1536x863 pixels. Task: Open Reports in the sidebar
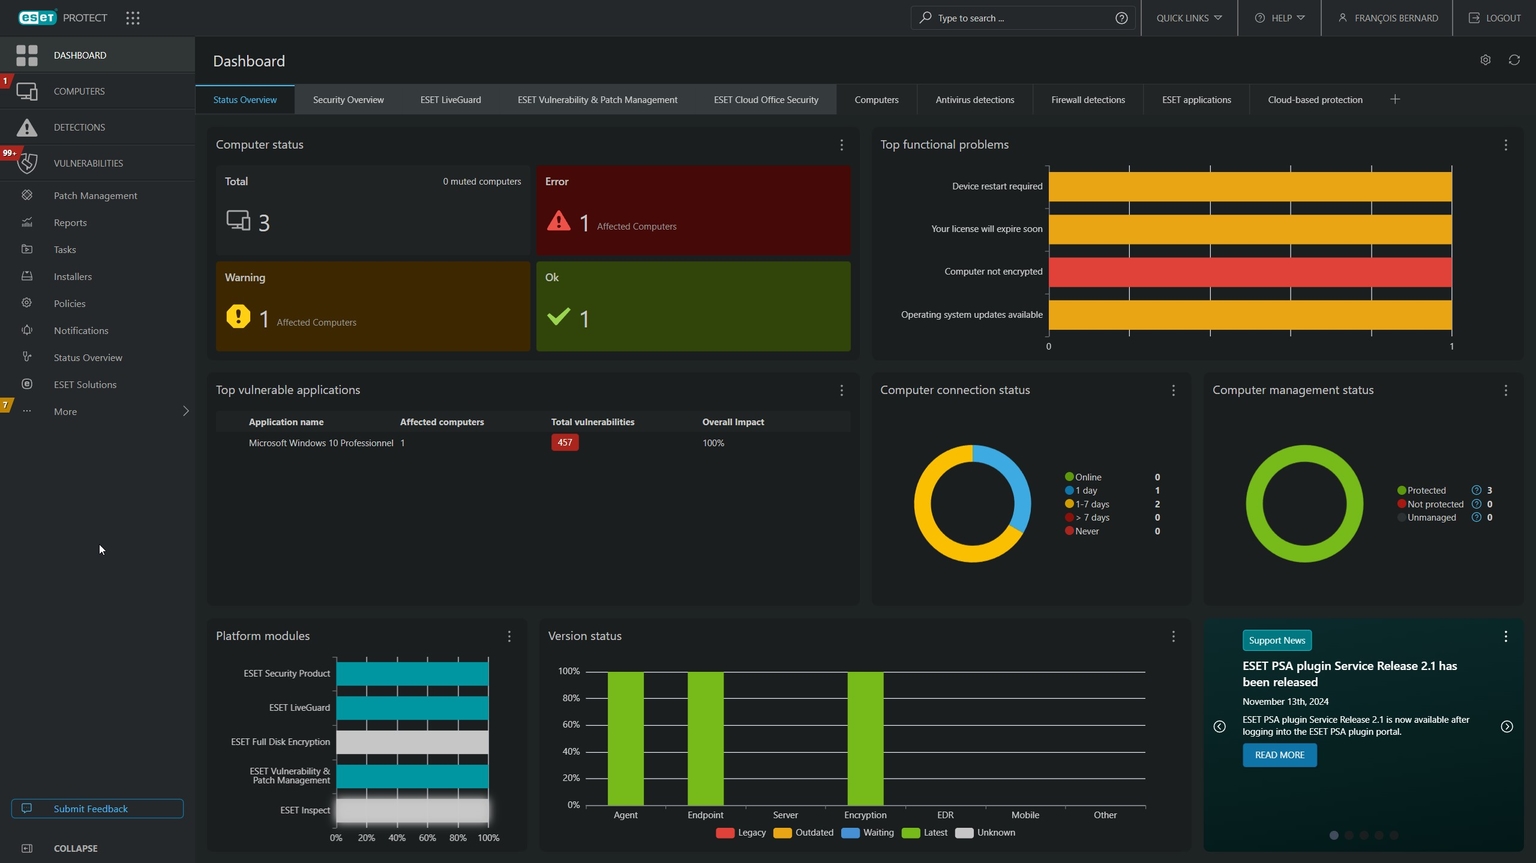(x=70, y=223)
